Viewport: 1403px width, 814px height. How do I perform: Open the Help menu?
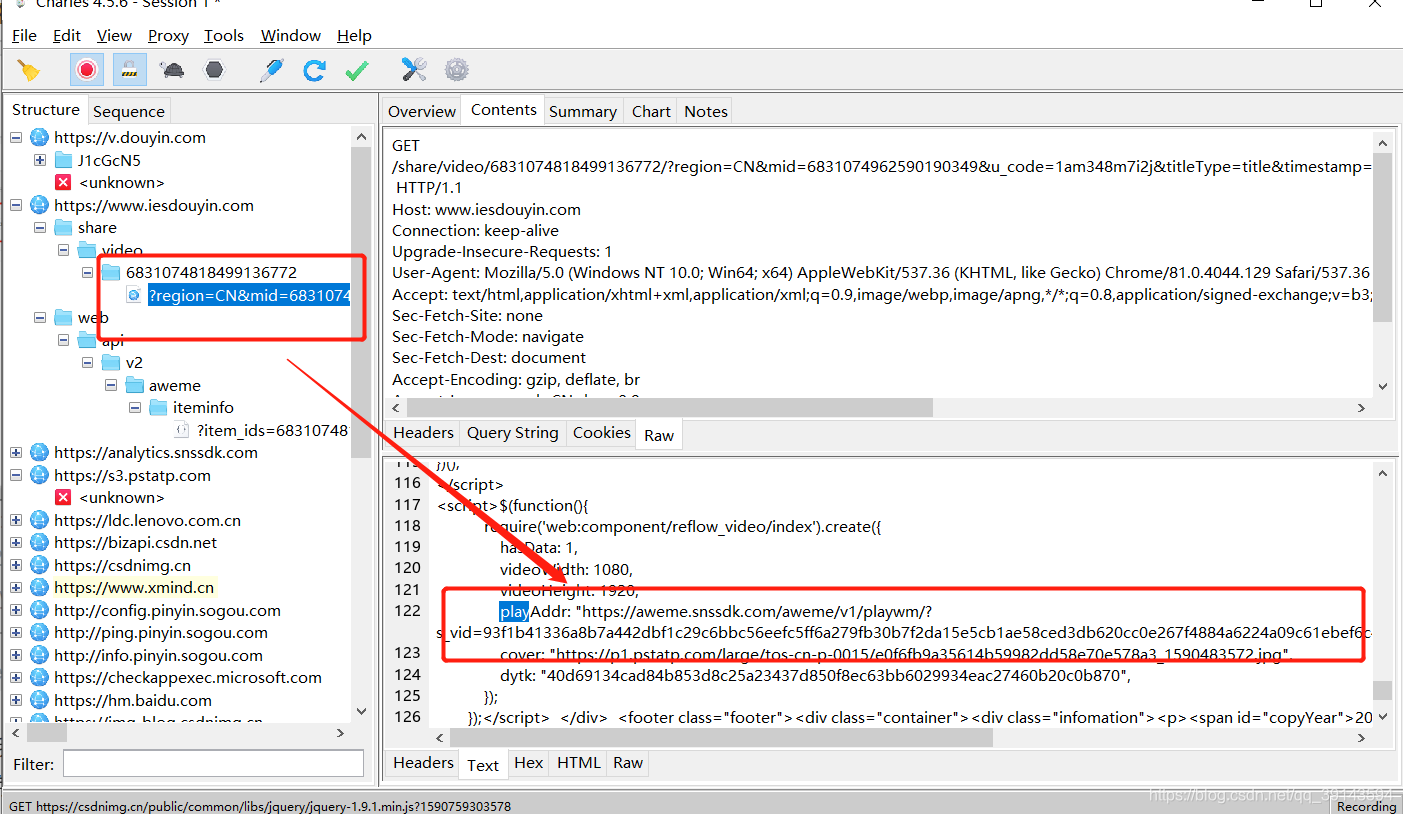[x=354, y=35]
